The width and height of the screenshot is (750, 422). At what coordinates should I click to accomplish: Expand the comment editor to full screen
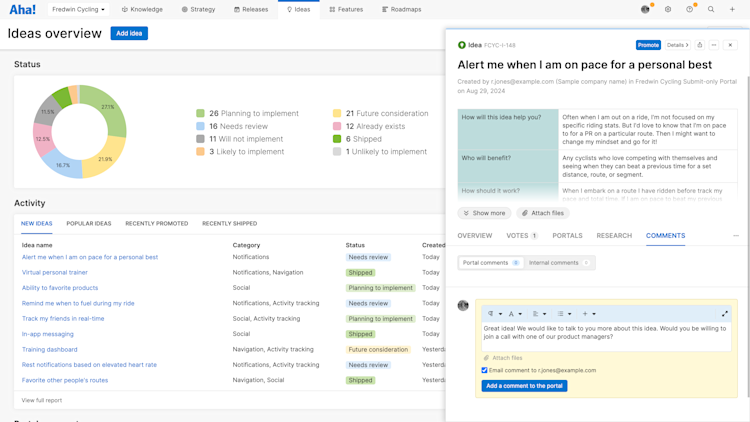[725, 314]
